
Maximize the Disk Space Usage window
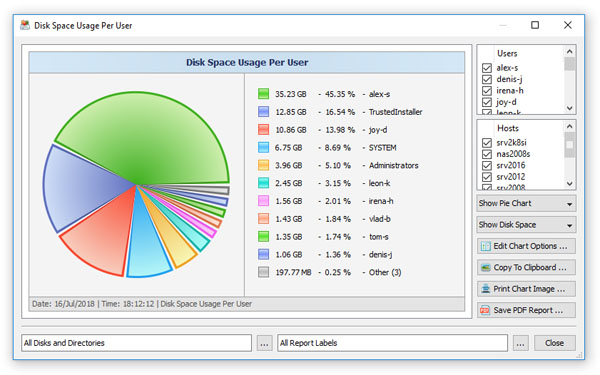pos(535,25)
